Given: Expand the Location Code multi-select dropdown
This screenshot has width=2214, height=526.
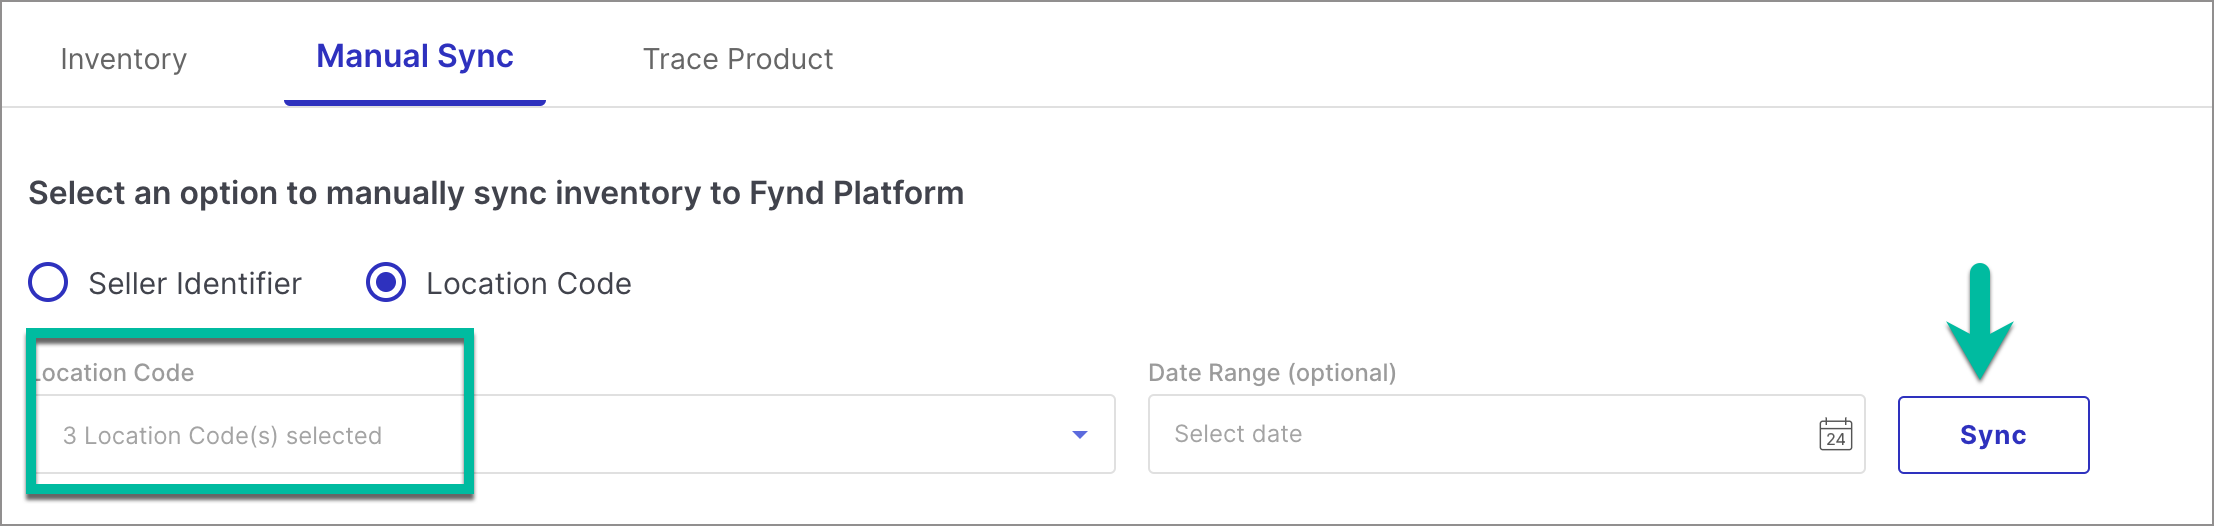Looking at the screenshot, I should coord(574,434).
